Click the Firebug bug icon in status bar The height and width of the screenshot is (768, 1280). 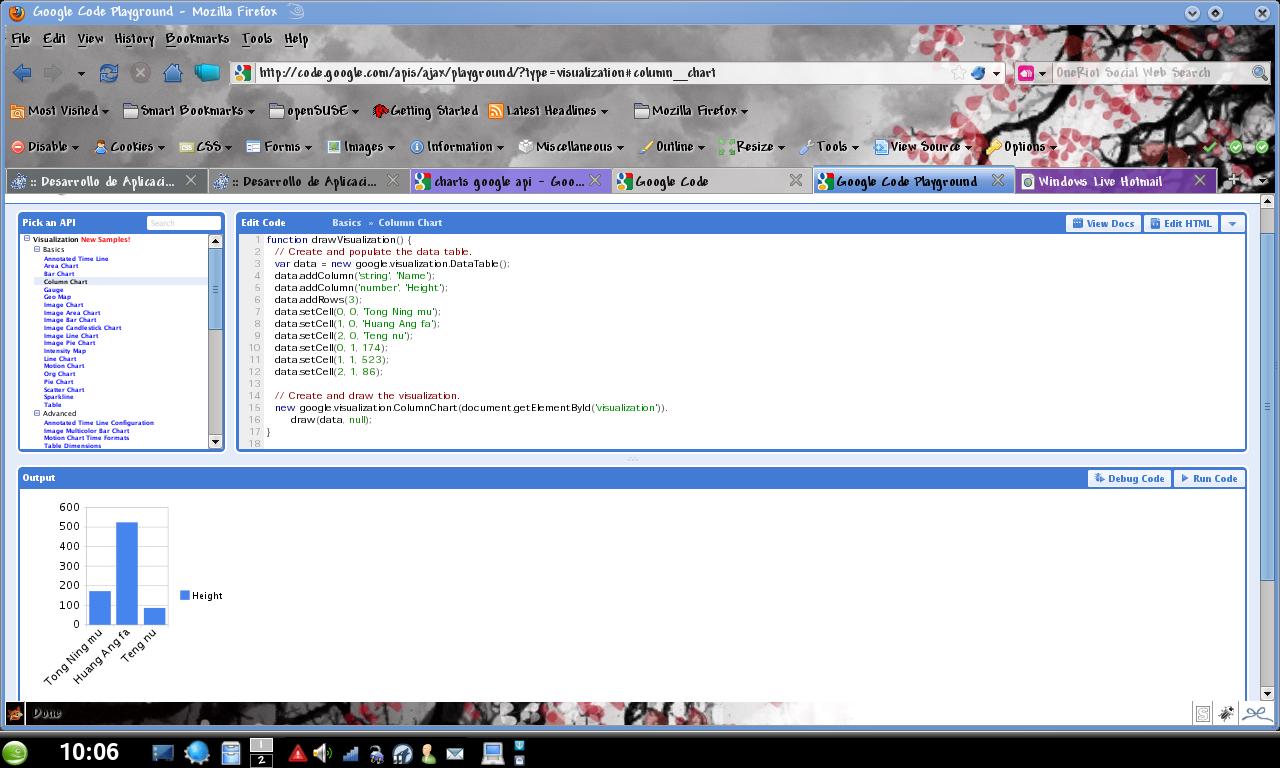(1225, 712)
